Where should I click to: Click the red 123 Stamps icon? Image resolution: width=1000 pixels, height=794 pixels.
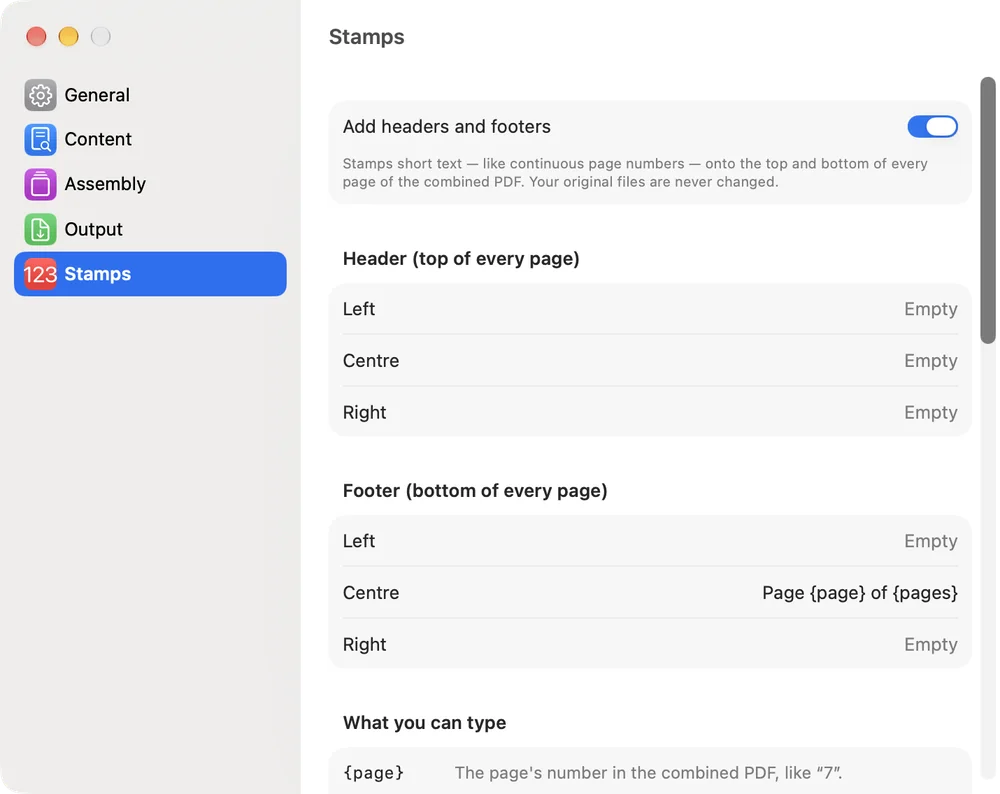[x=40, y=274]
